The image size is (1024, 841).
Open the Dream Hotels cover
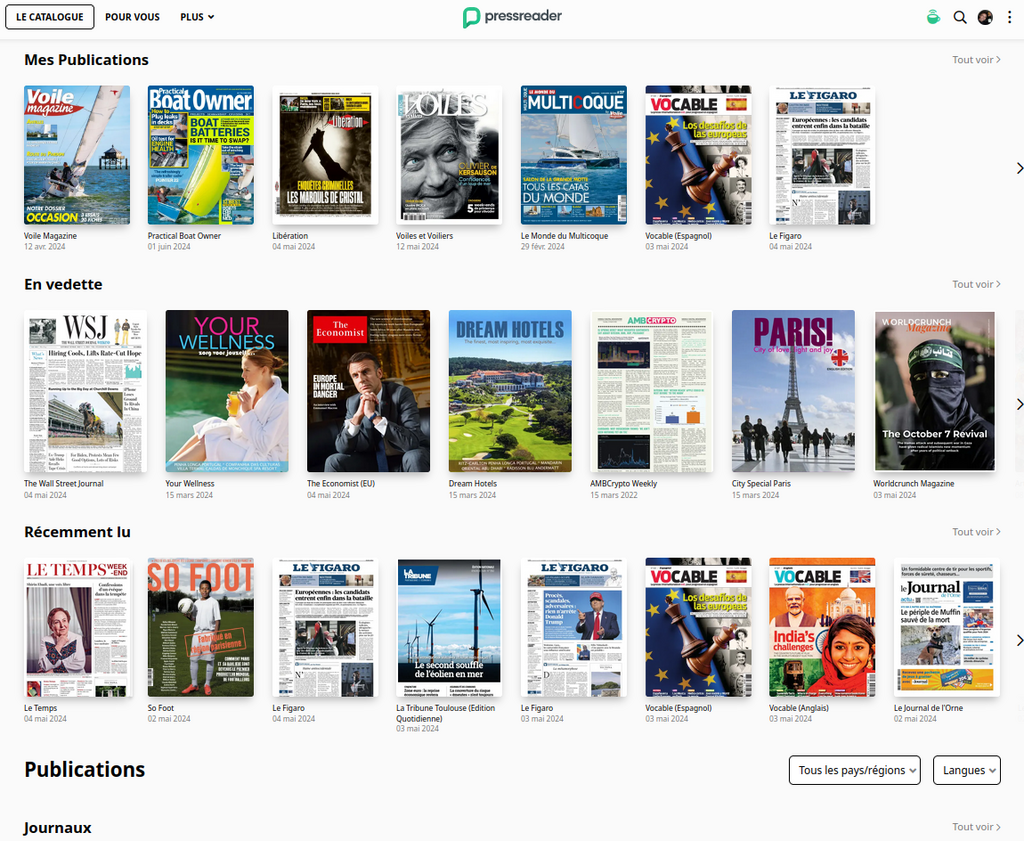[x=510, y=391]
